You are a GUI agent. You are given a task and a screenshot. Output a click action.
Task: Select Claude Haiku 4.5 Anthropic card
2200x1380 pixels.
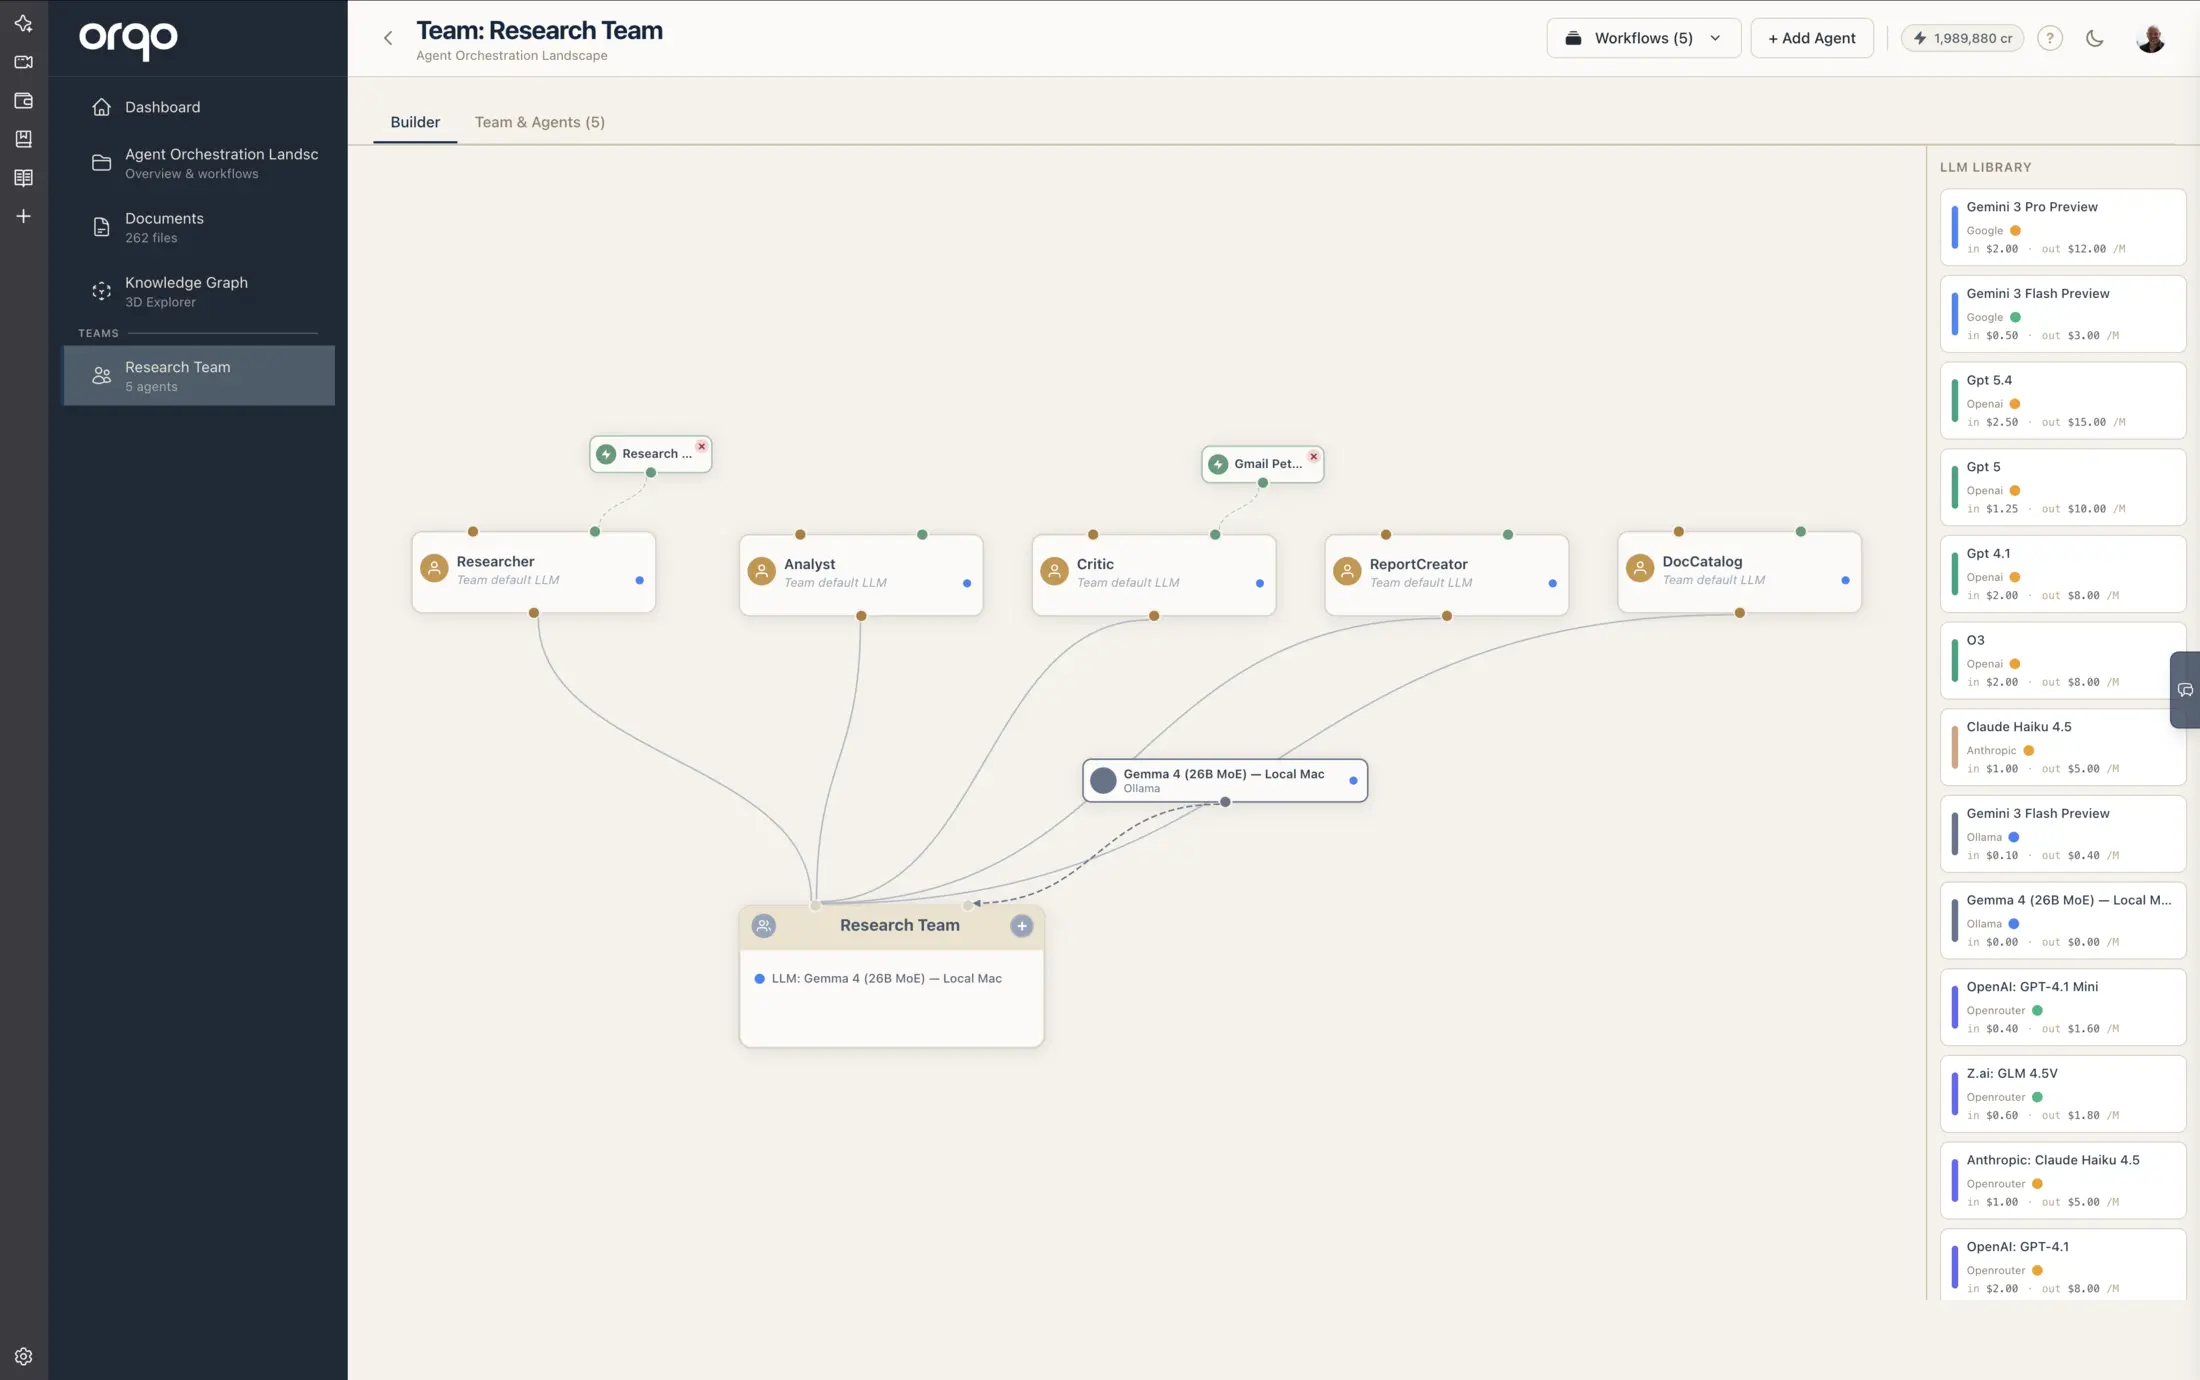pyautogui.click(x=2062, y=747)
